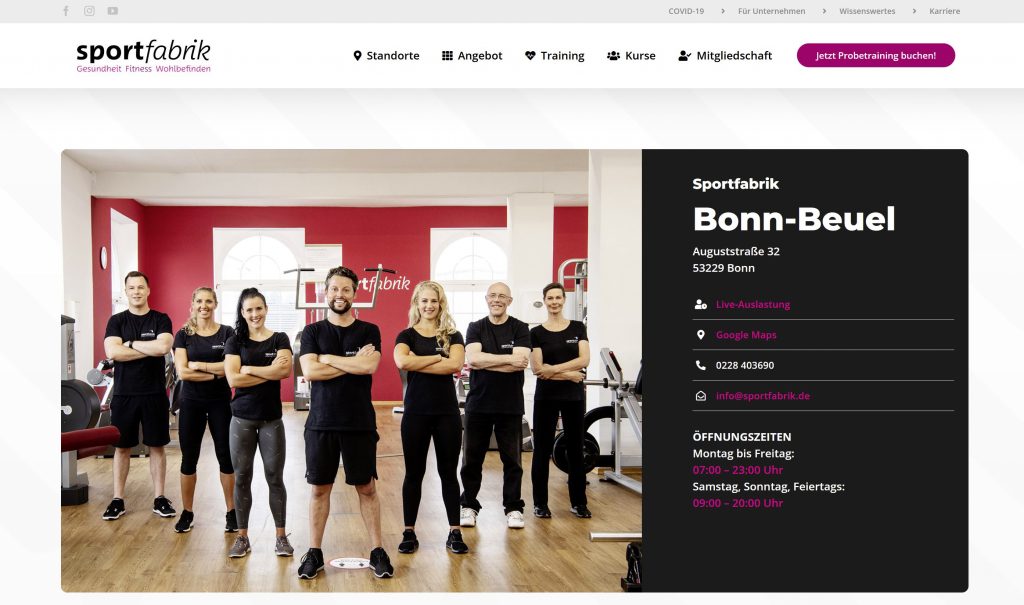The width and height of the screenshot is (1024, 605).
Task: Open the Angebot menu
Action: [x=472, y=56]
